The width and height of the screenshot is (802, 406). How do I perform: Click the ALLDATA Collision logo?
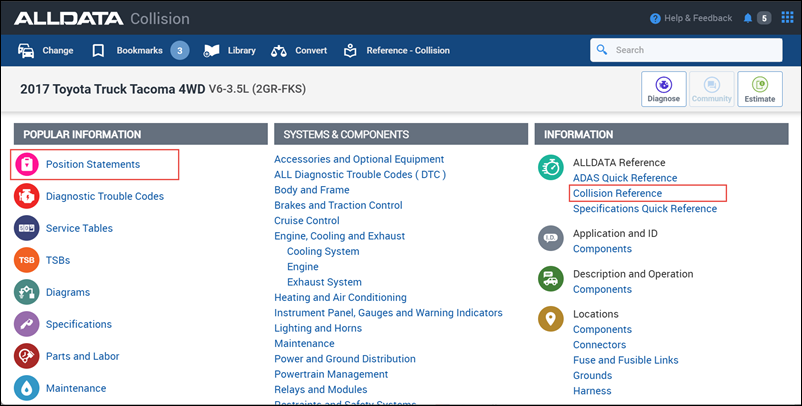pos(102,19)
